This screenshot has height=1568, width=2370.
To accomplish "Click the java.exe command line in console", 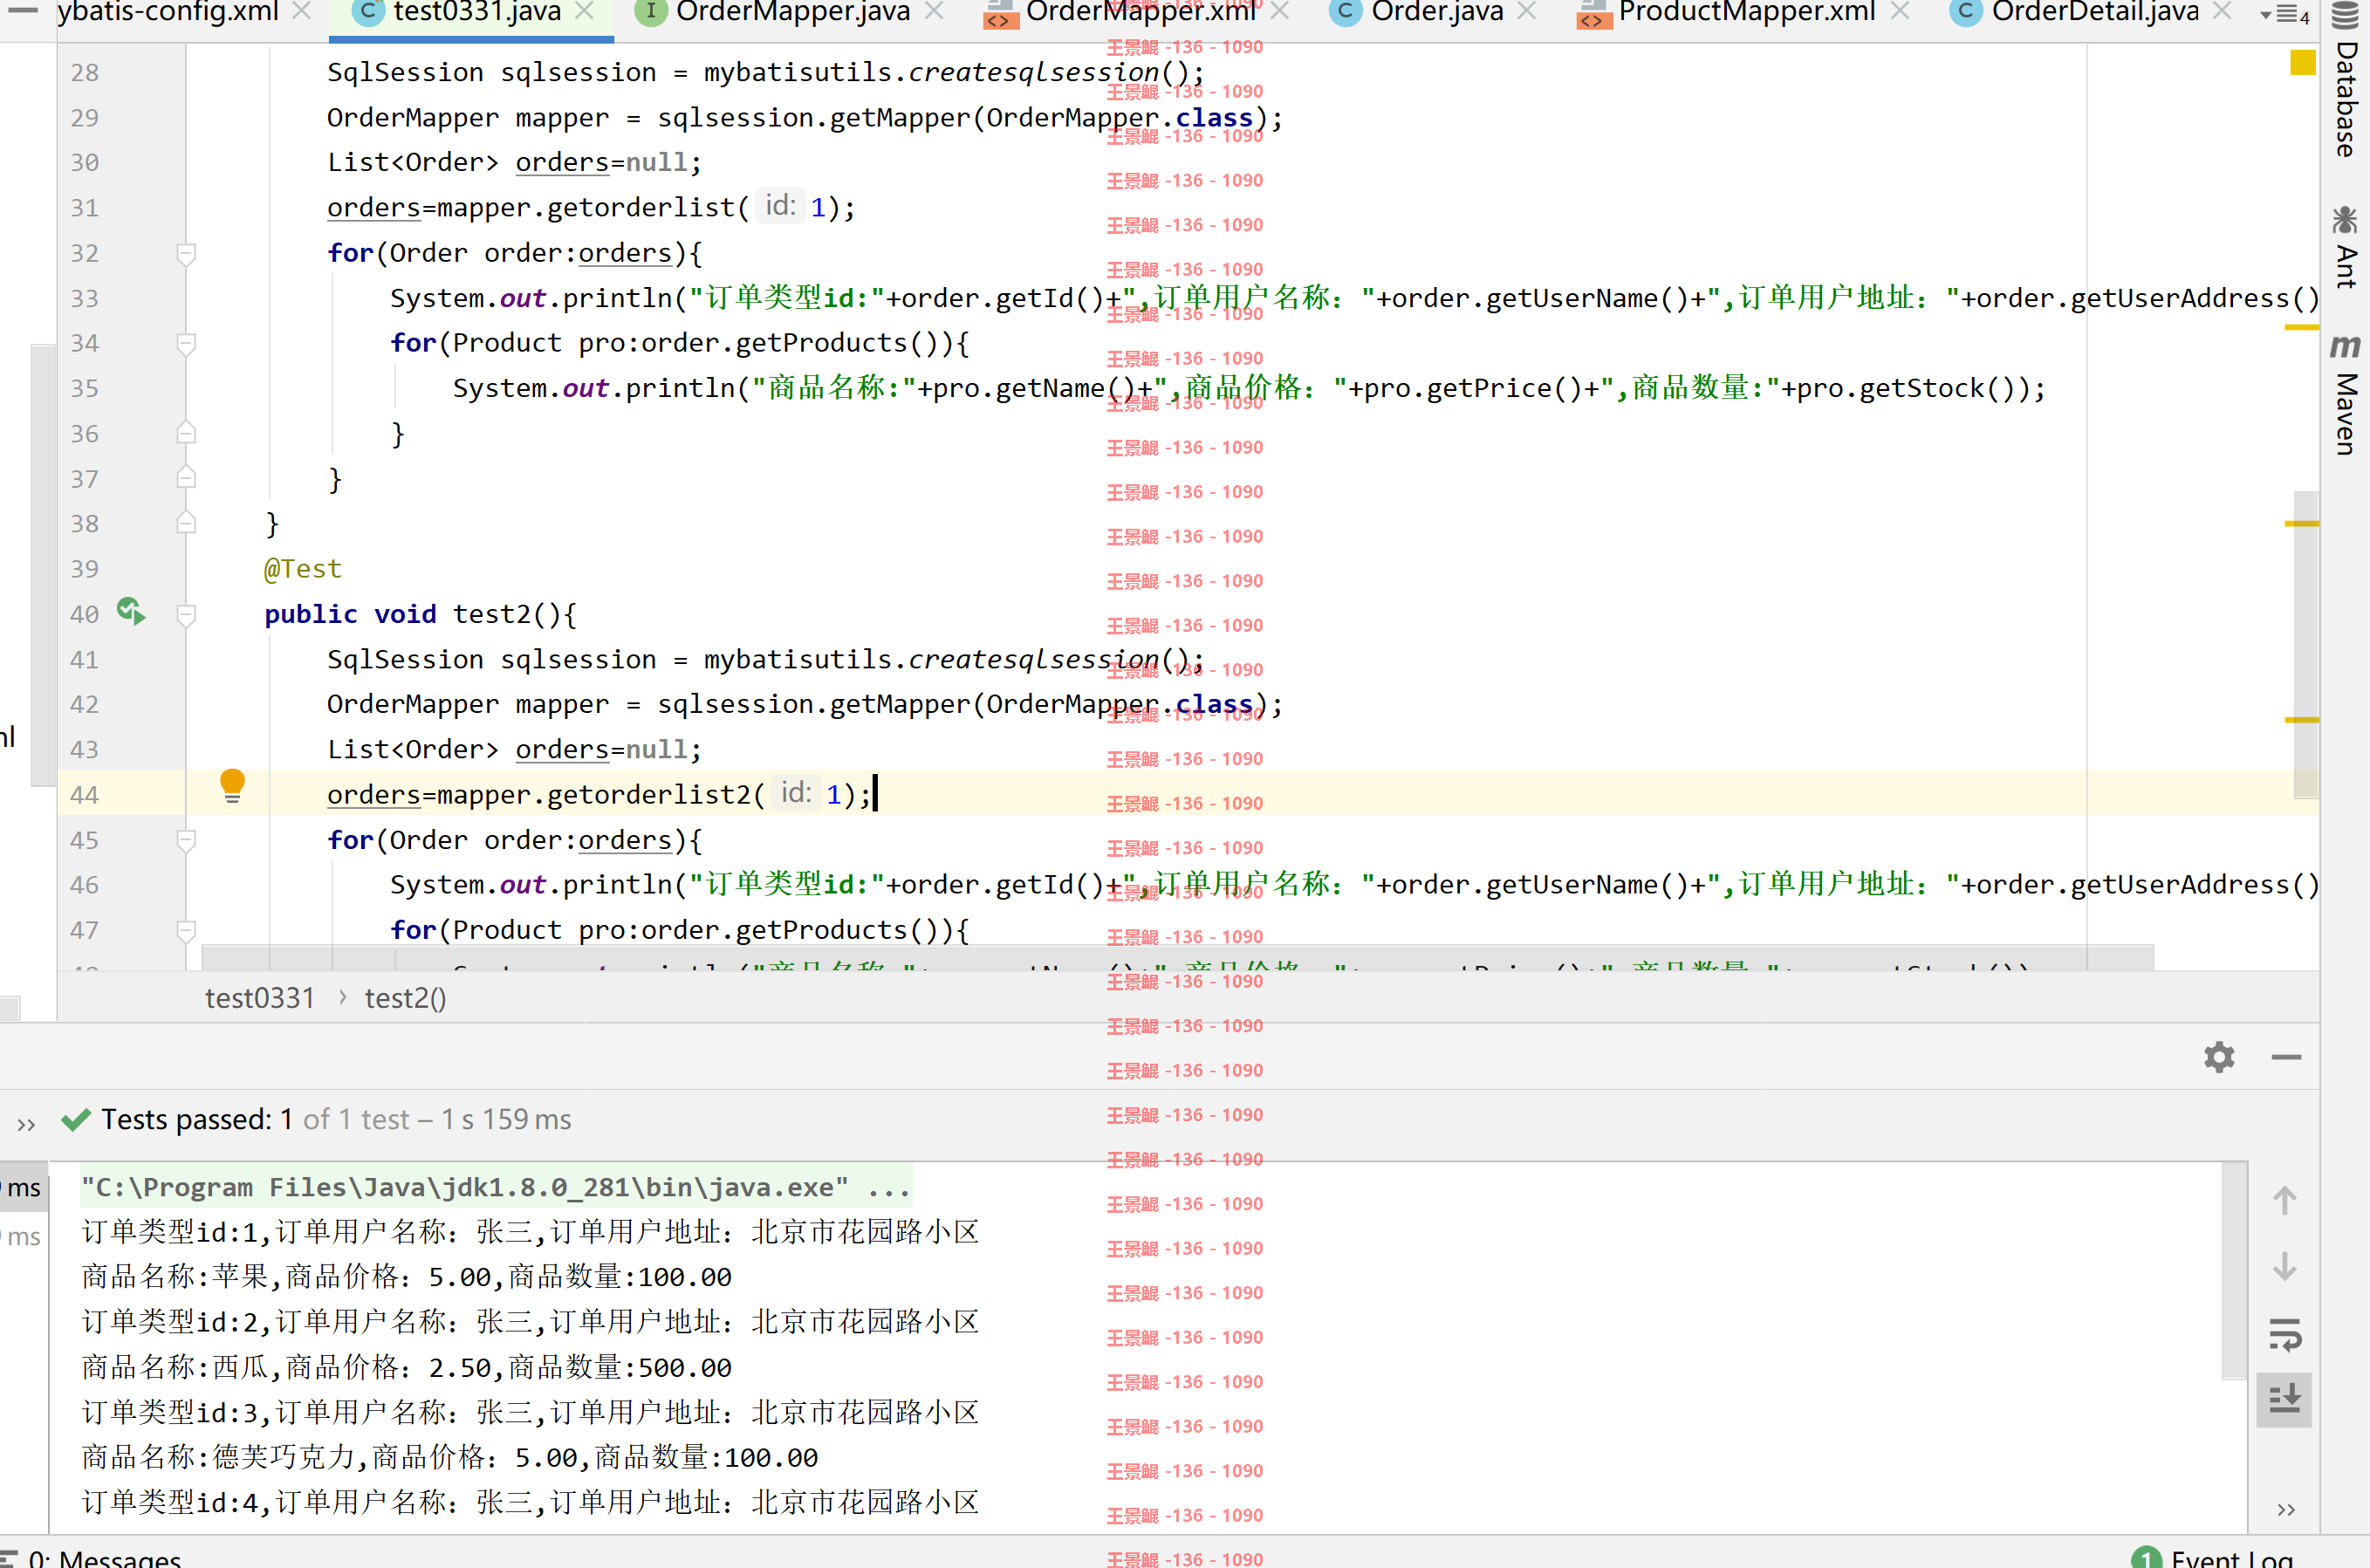I will point(496,1187).
